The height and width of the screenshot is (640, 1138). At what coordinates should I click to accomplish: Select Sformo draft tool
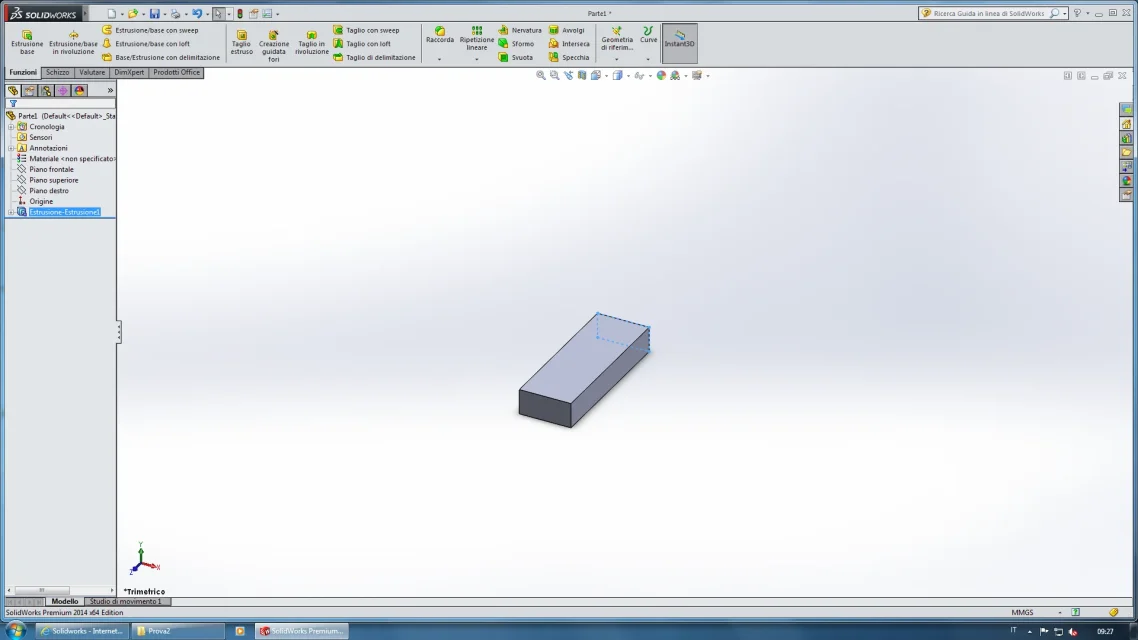pyautogui.click(x=517, y=44)
